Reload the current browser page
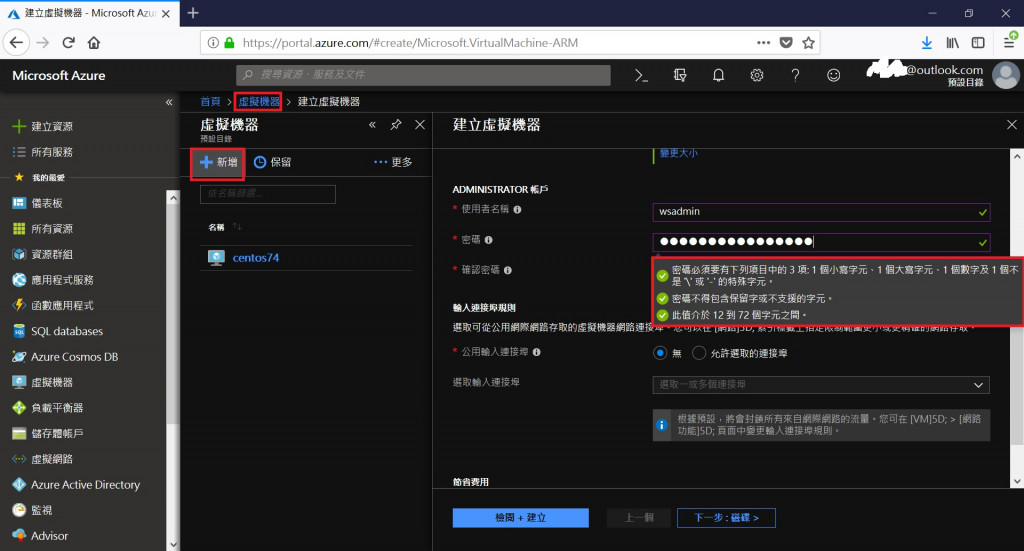The width and height of the screenshot is (1024, 551). (x=69, y=43)
